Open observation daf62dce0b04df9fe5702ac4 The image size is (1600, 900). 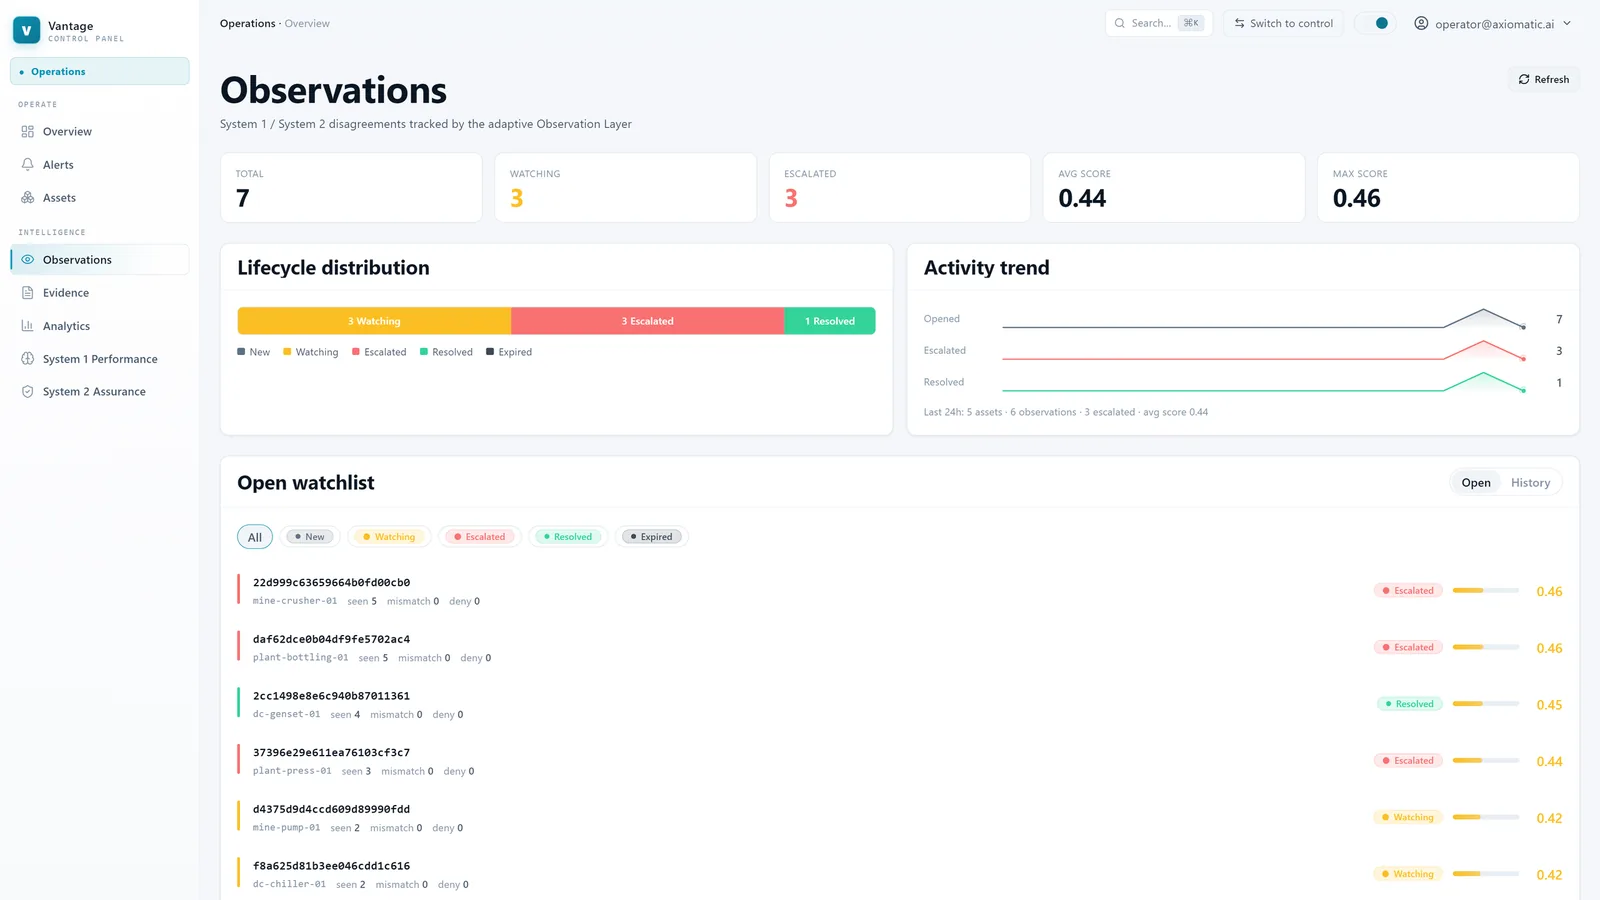[x=331, y=639]
